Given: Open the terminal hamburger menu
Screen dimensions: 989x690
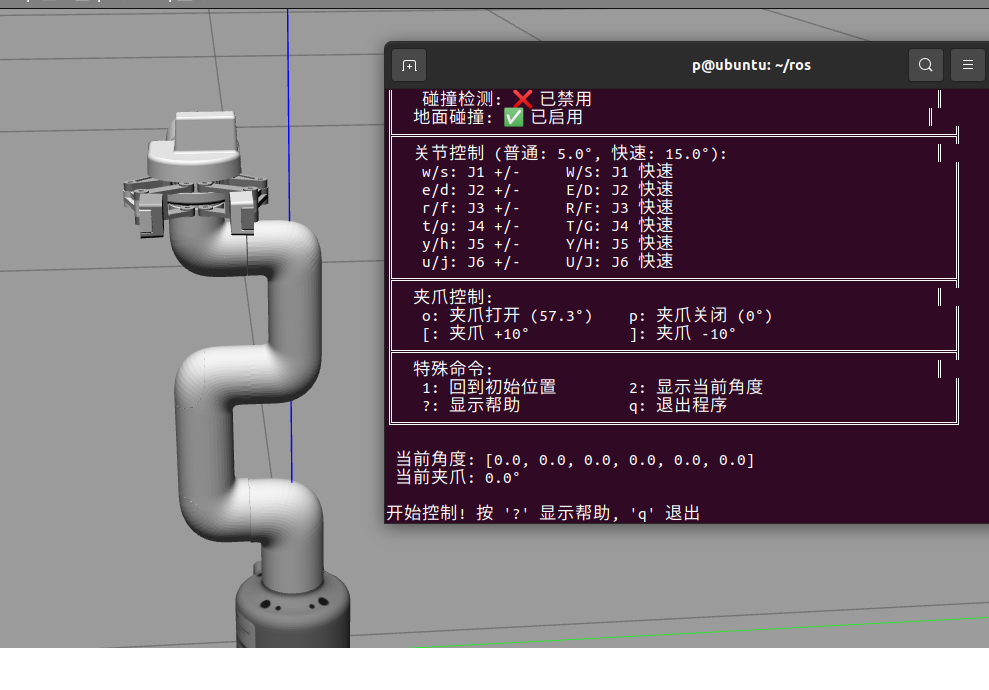Looking at the screenshot, I should [967, 65].
